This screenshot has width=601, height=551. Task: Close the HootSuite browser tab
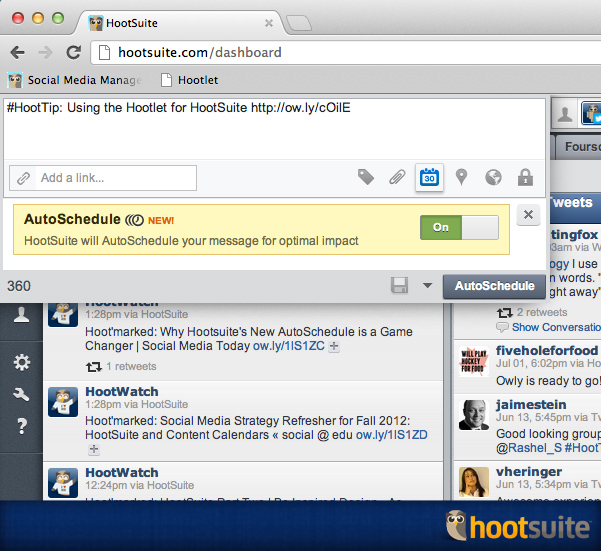pos(269,23)
